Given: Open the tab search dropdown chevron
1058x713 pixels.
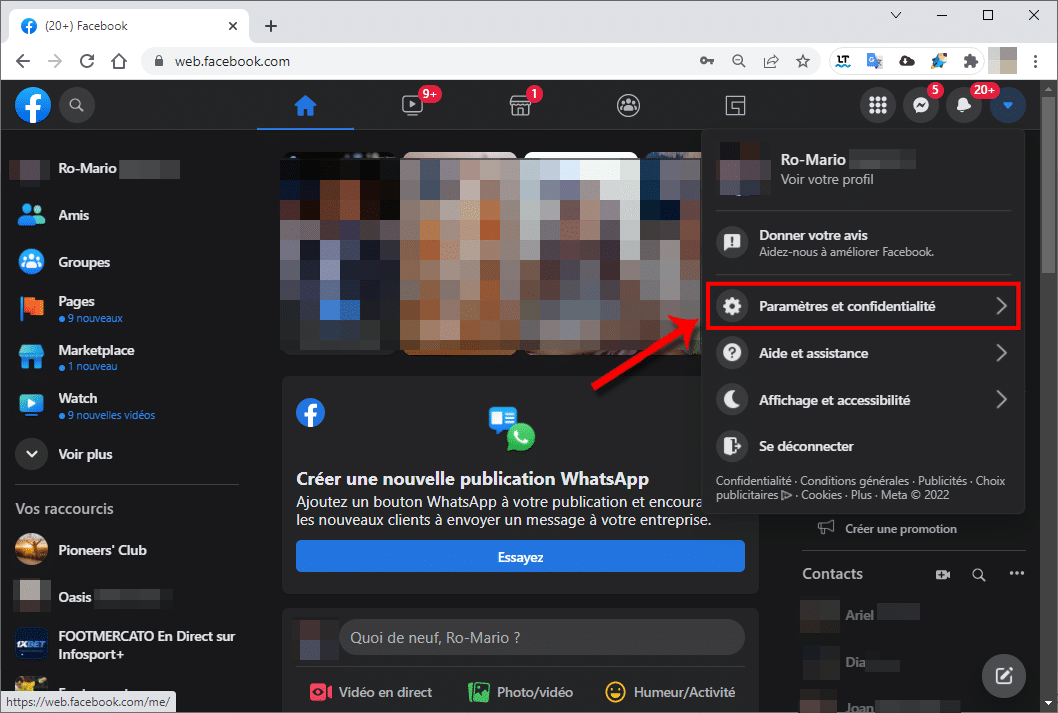Looking at the screenshot, I should (896, 15).
